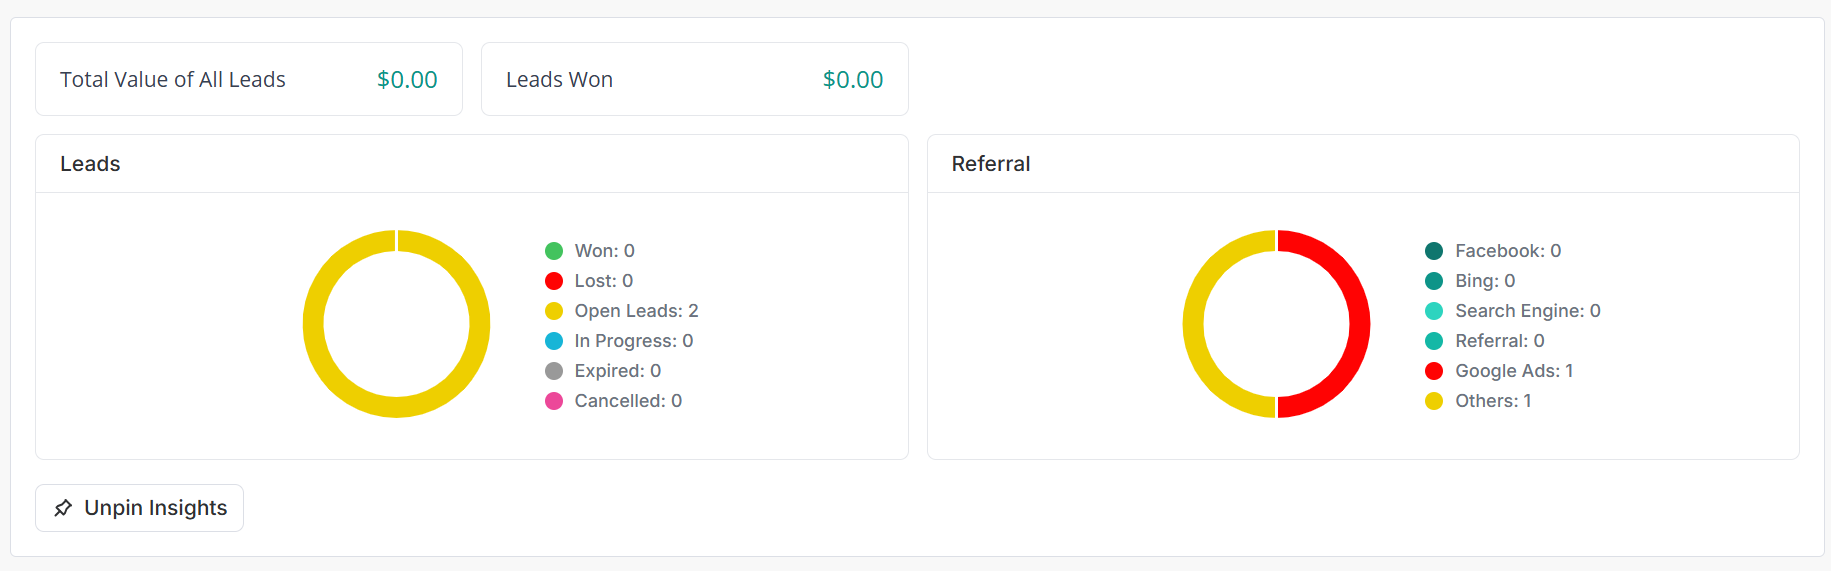
Task: Open the Leads Won summary card
Action: coord(694,79)
